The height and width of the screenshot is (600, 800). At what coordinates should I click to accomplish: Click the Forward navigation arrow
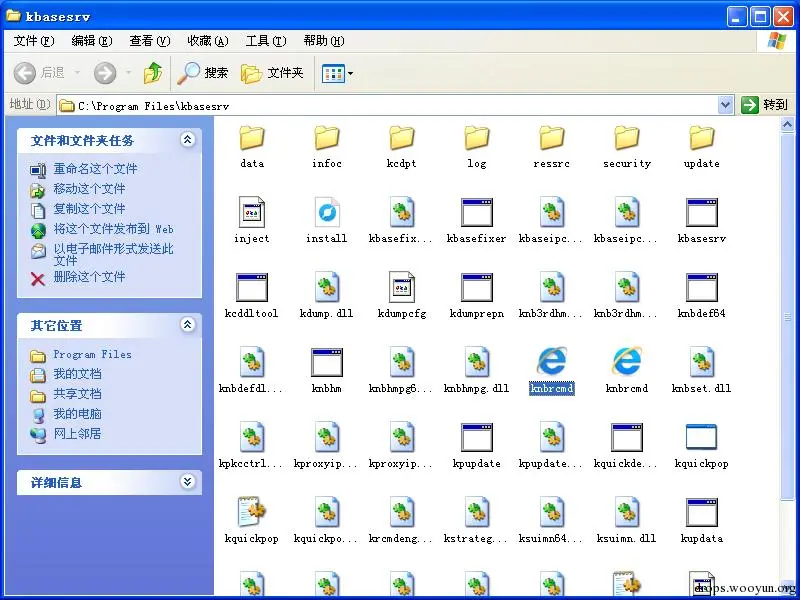pyautogui.click(x=105, y=73)
